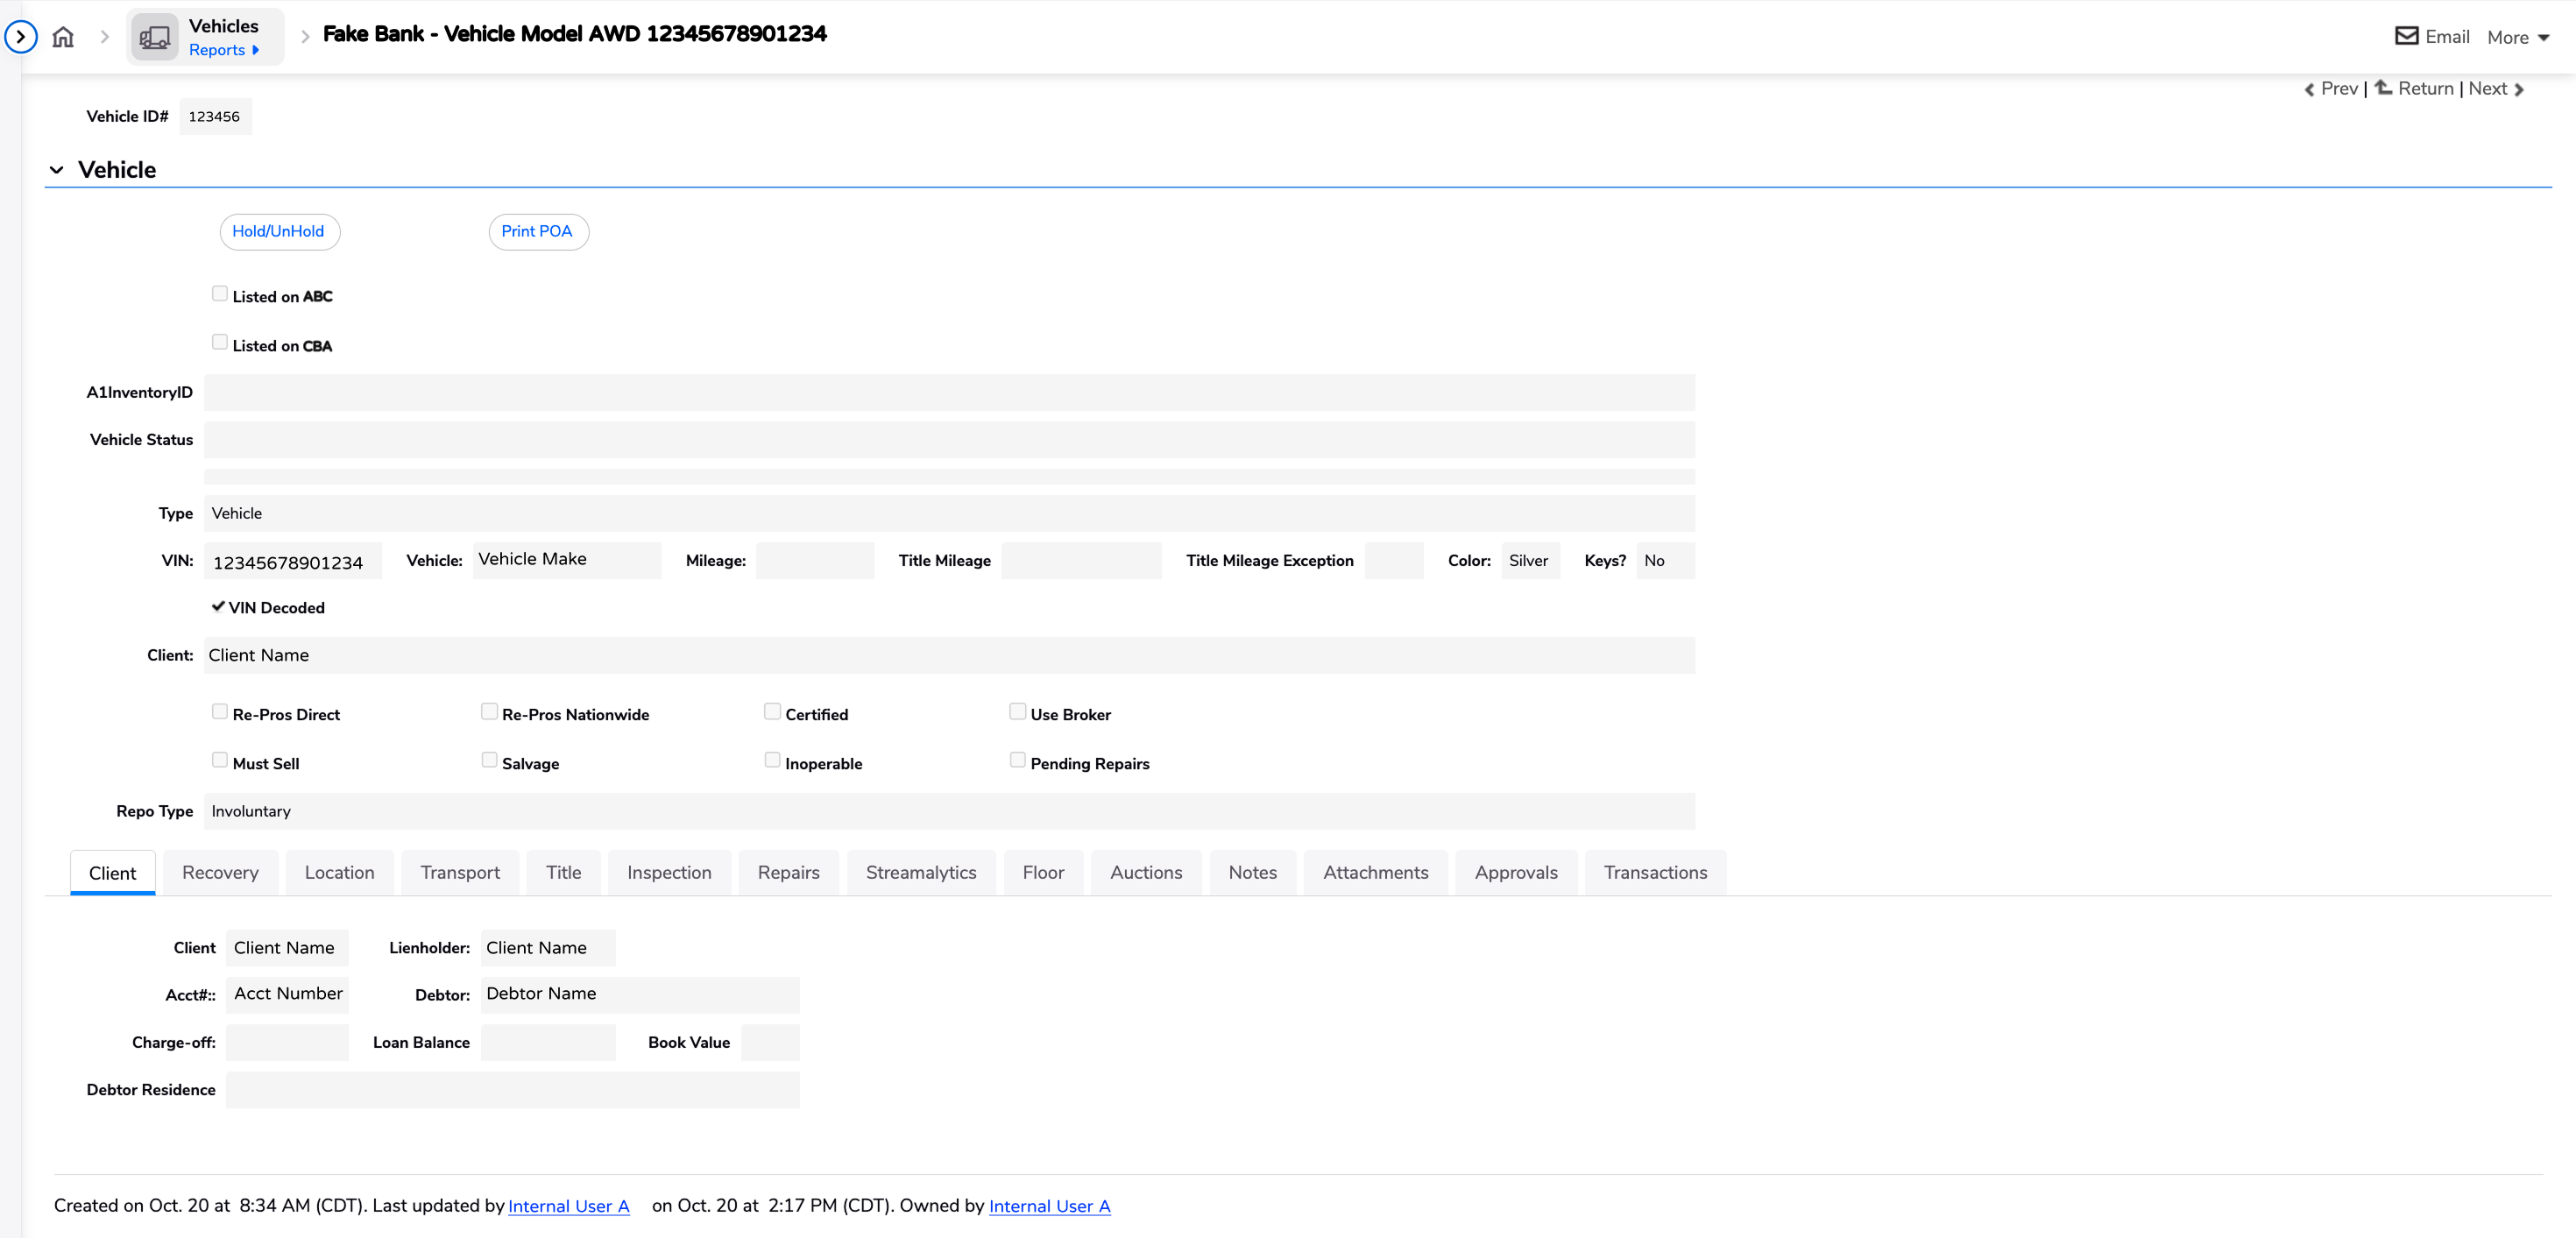Click the Vehicle ID# field showing 123456
This screenshot has width=2576, height=1238.
click(216, 116)
